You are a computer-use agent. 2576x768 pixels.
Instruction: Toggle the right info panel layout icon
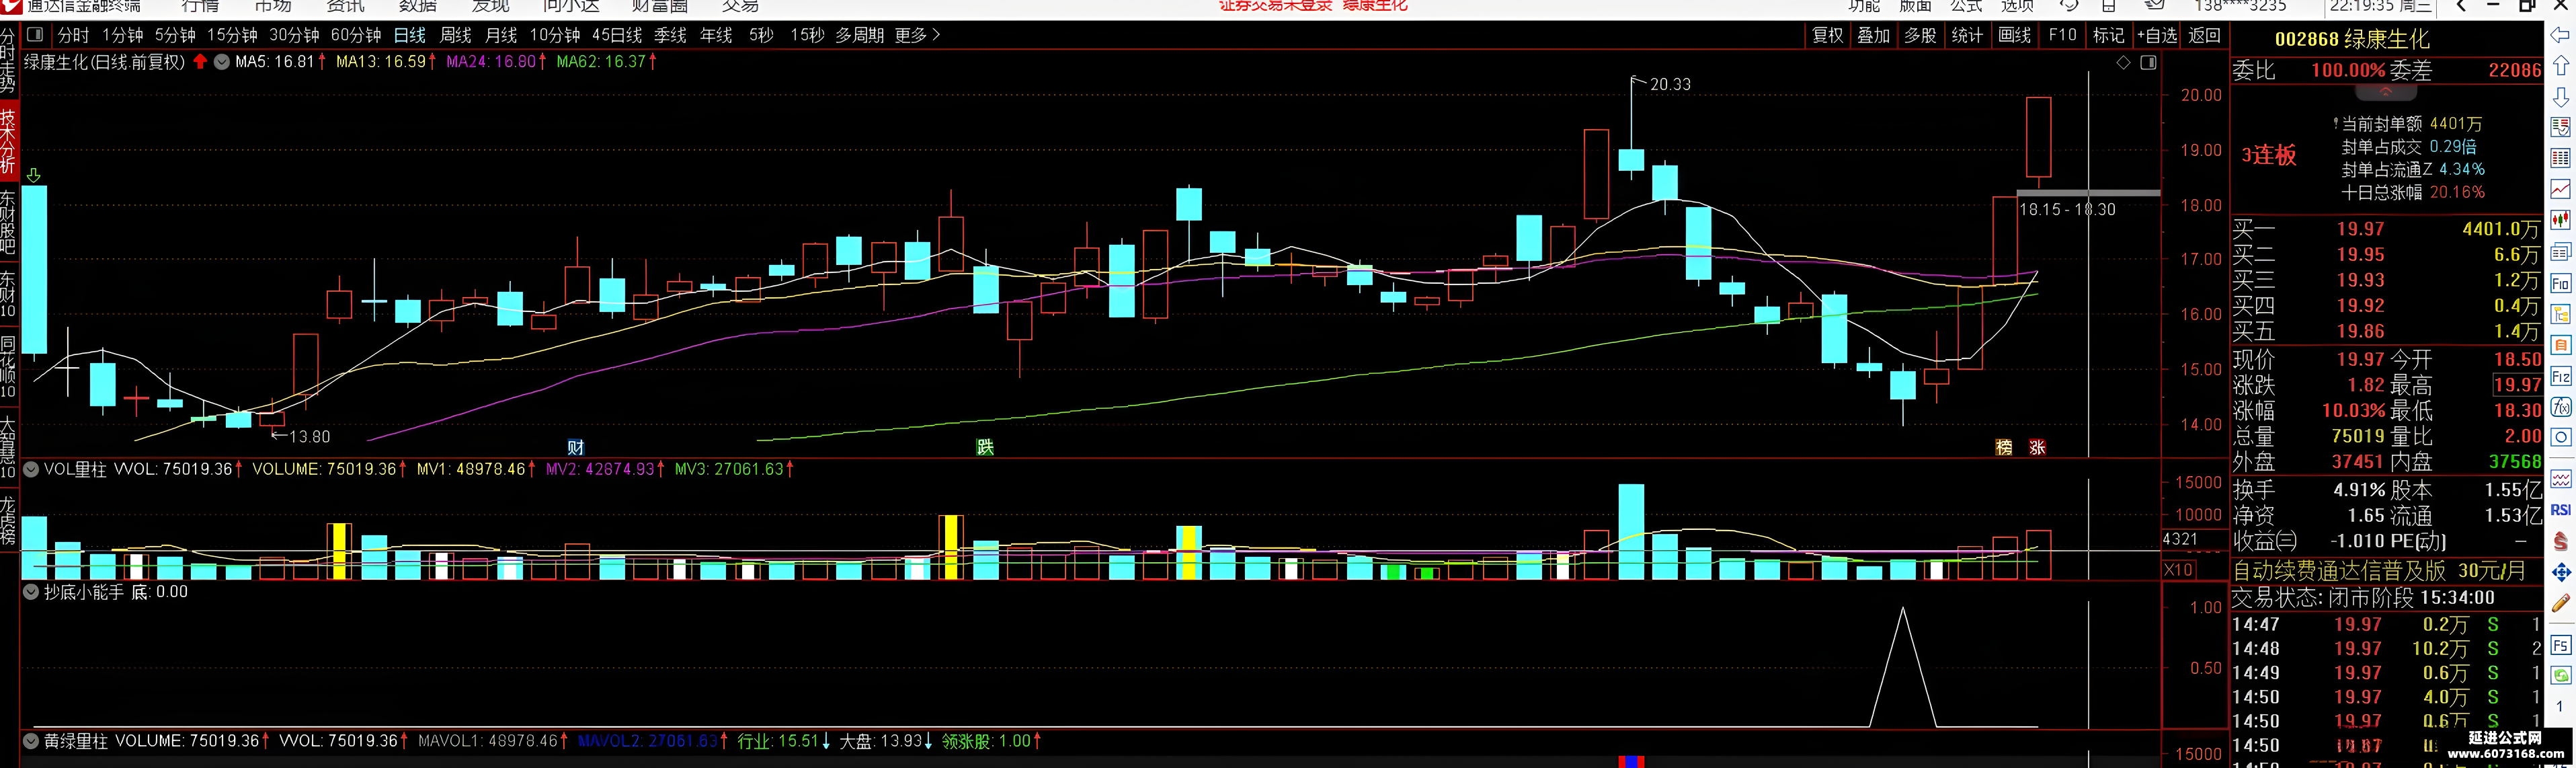[2148, 62]
